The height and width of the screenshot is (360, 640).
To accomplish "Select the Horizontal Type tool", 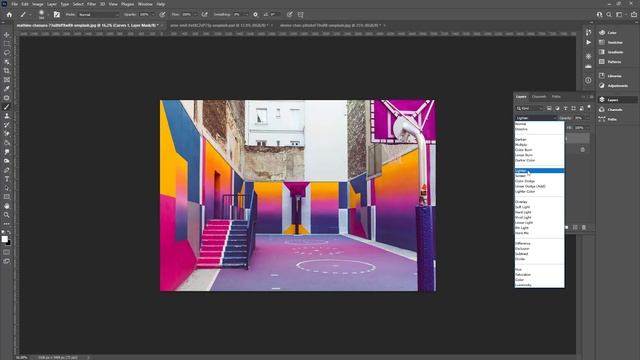I will (7, 179).
